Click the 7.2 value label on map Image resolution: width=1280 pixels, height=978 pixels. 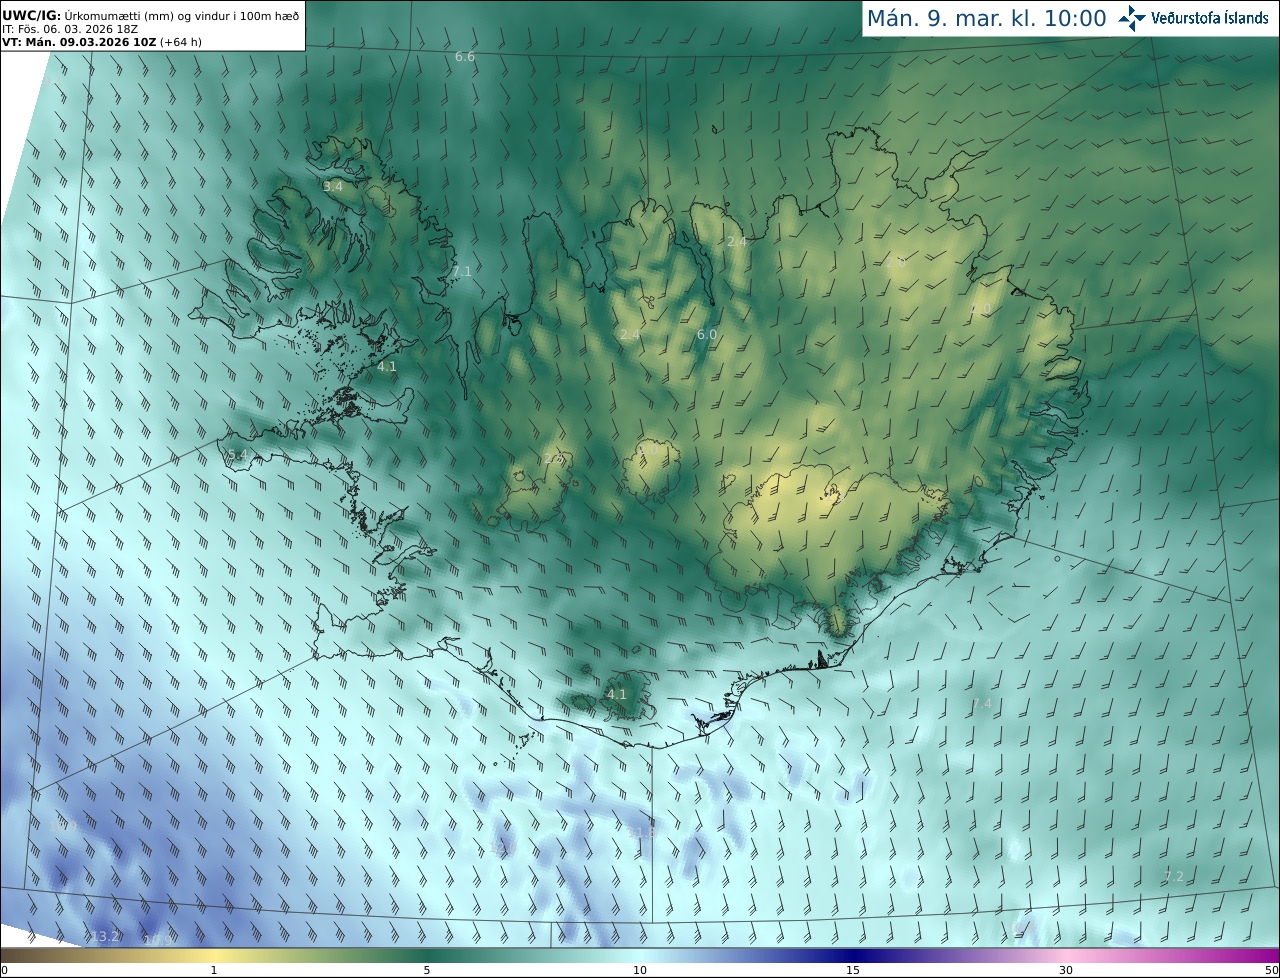[x=1174, y=876]
